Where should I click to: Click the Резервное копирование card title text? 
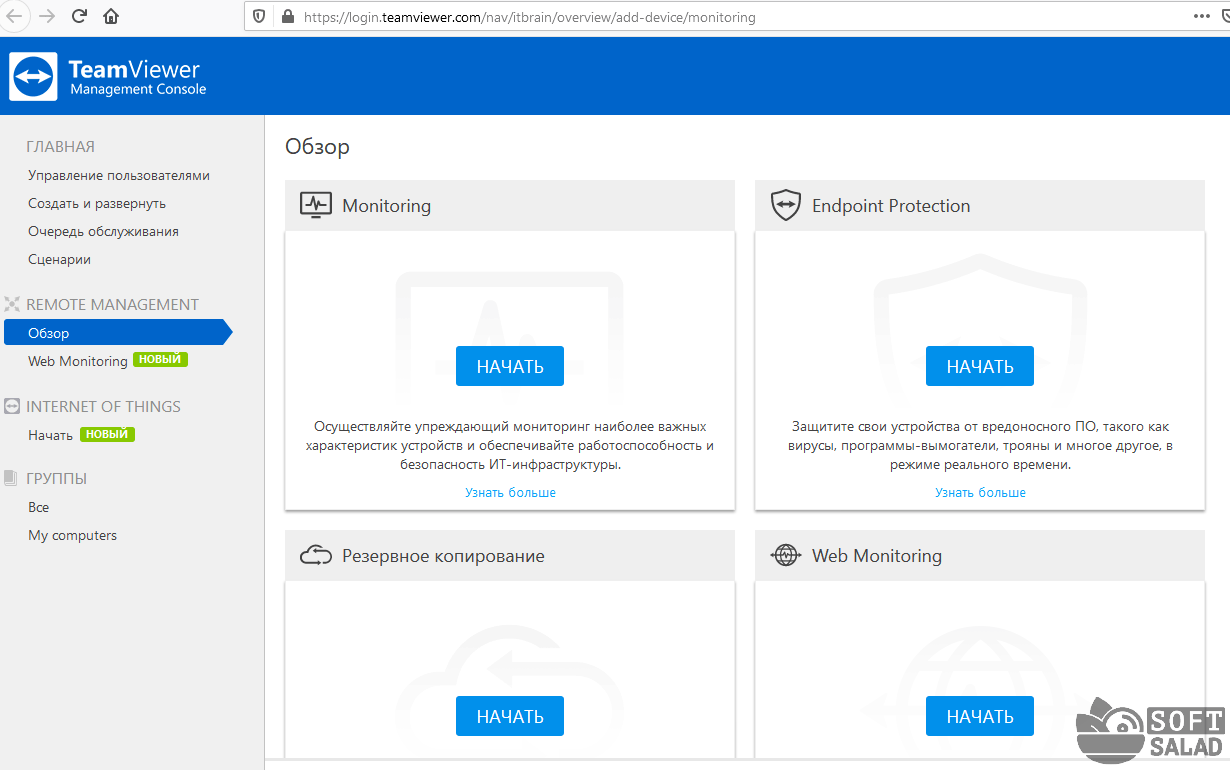pyautogui.click(x=443, y=555)
